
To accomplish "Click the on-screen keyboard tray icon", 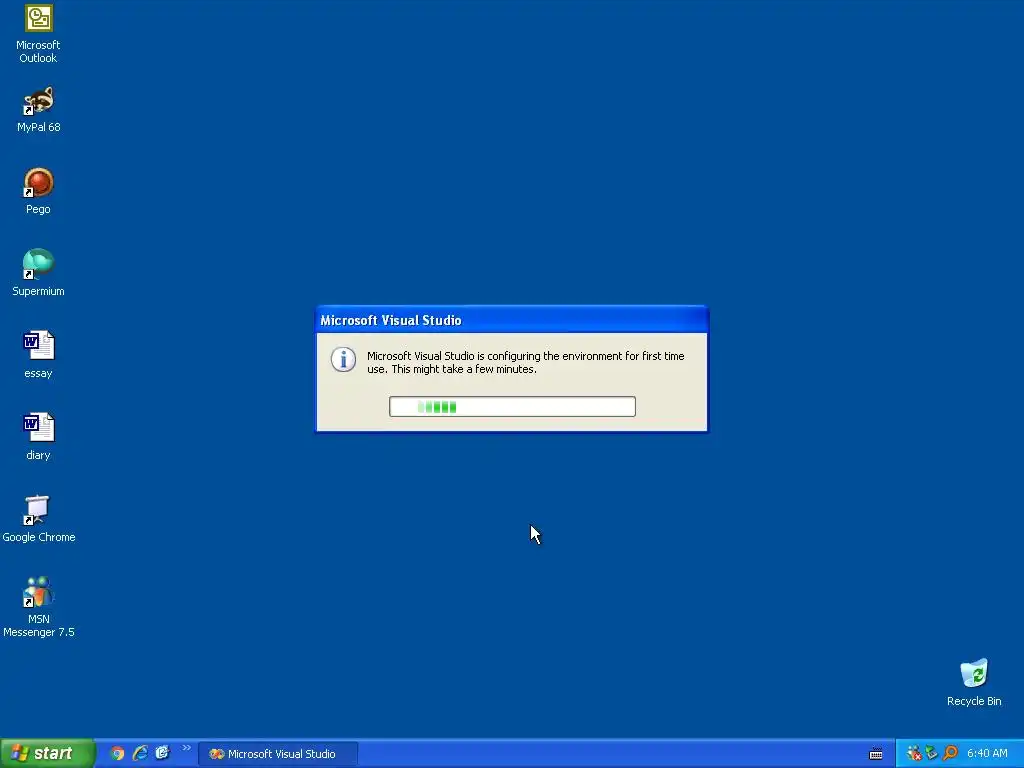I will (876, 754).
